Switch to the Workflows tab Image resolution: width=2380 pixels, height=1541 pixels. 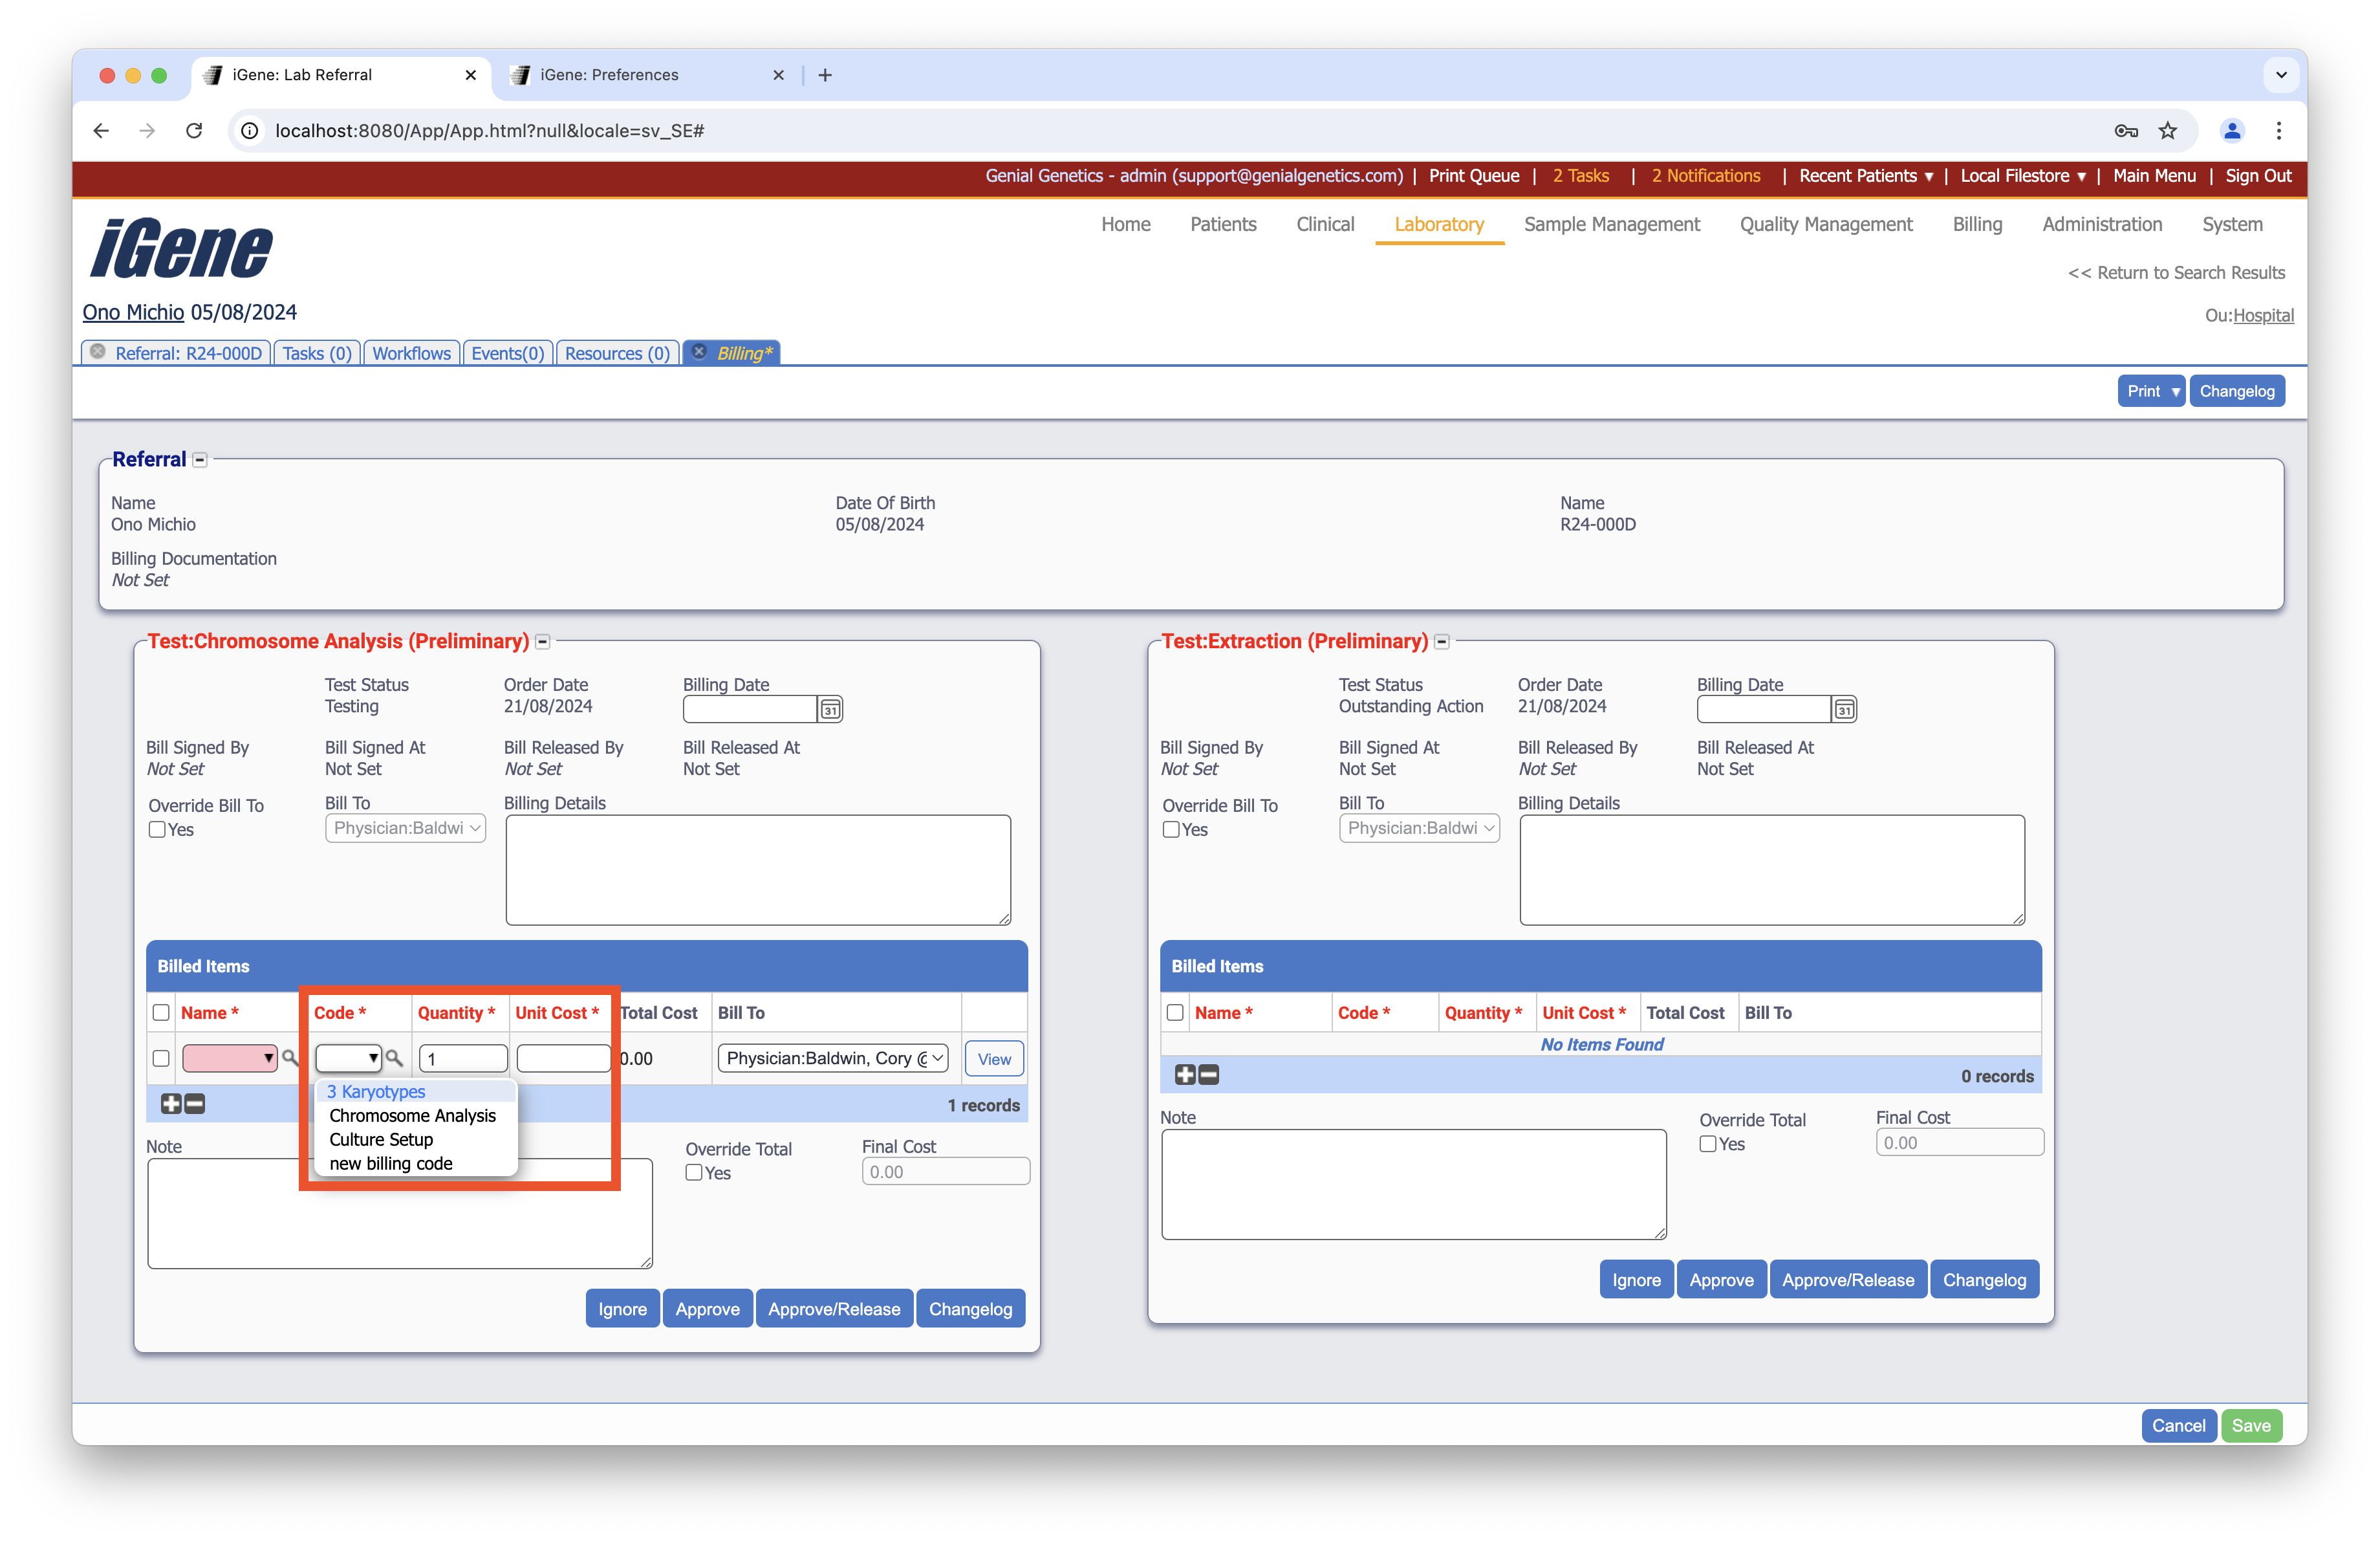pos(411,353)
